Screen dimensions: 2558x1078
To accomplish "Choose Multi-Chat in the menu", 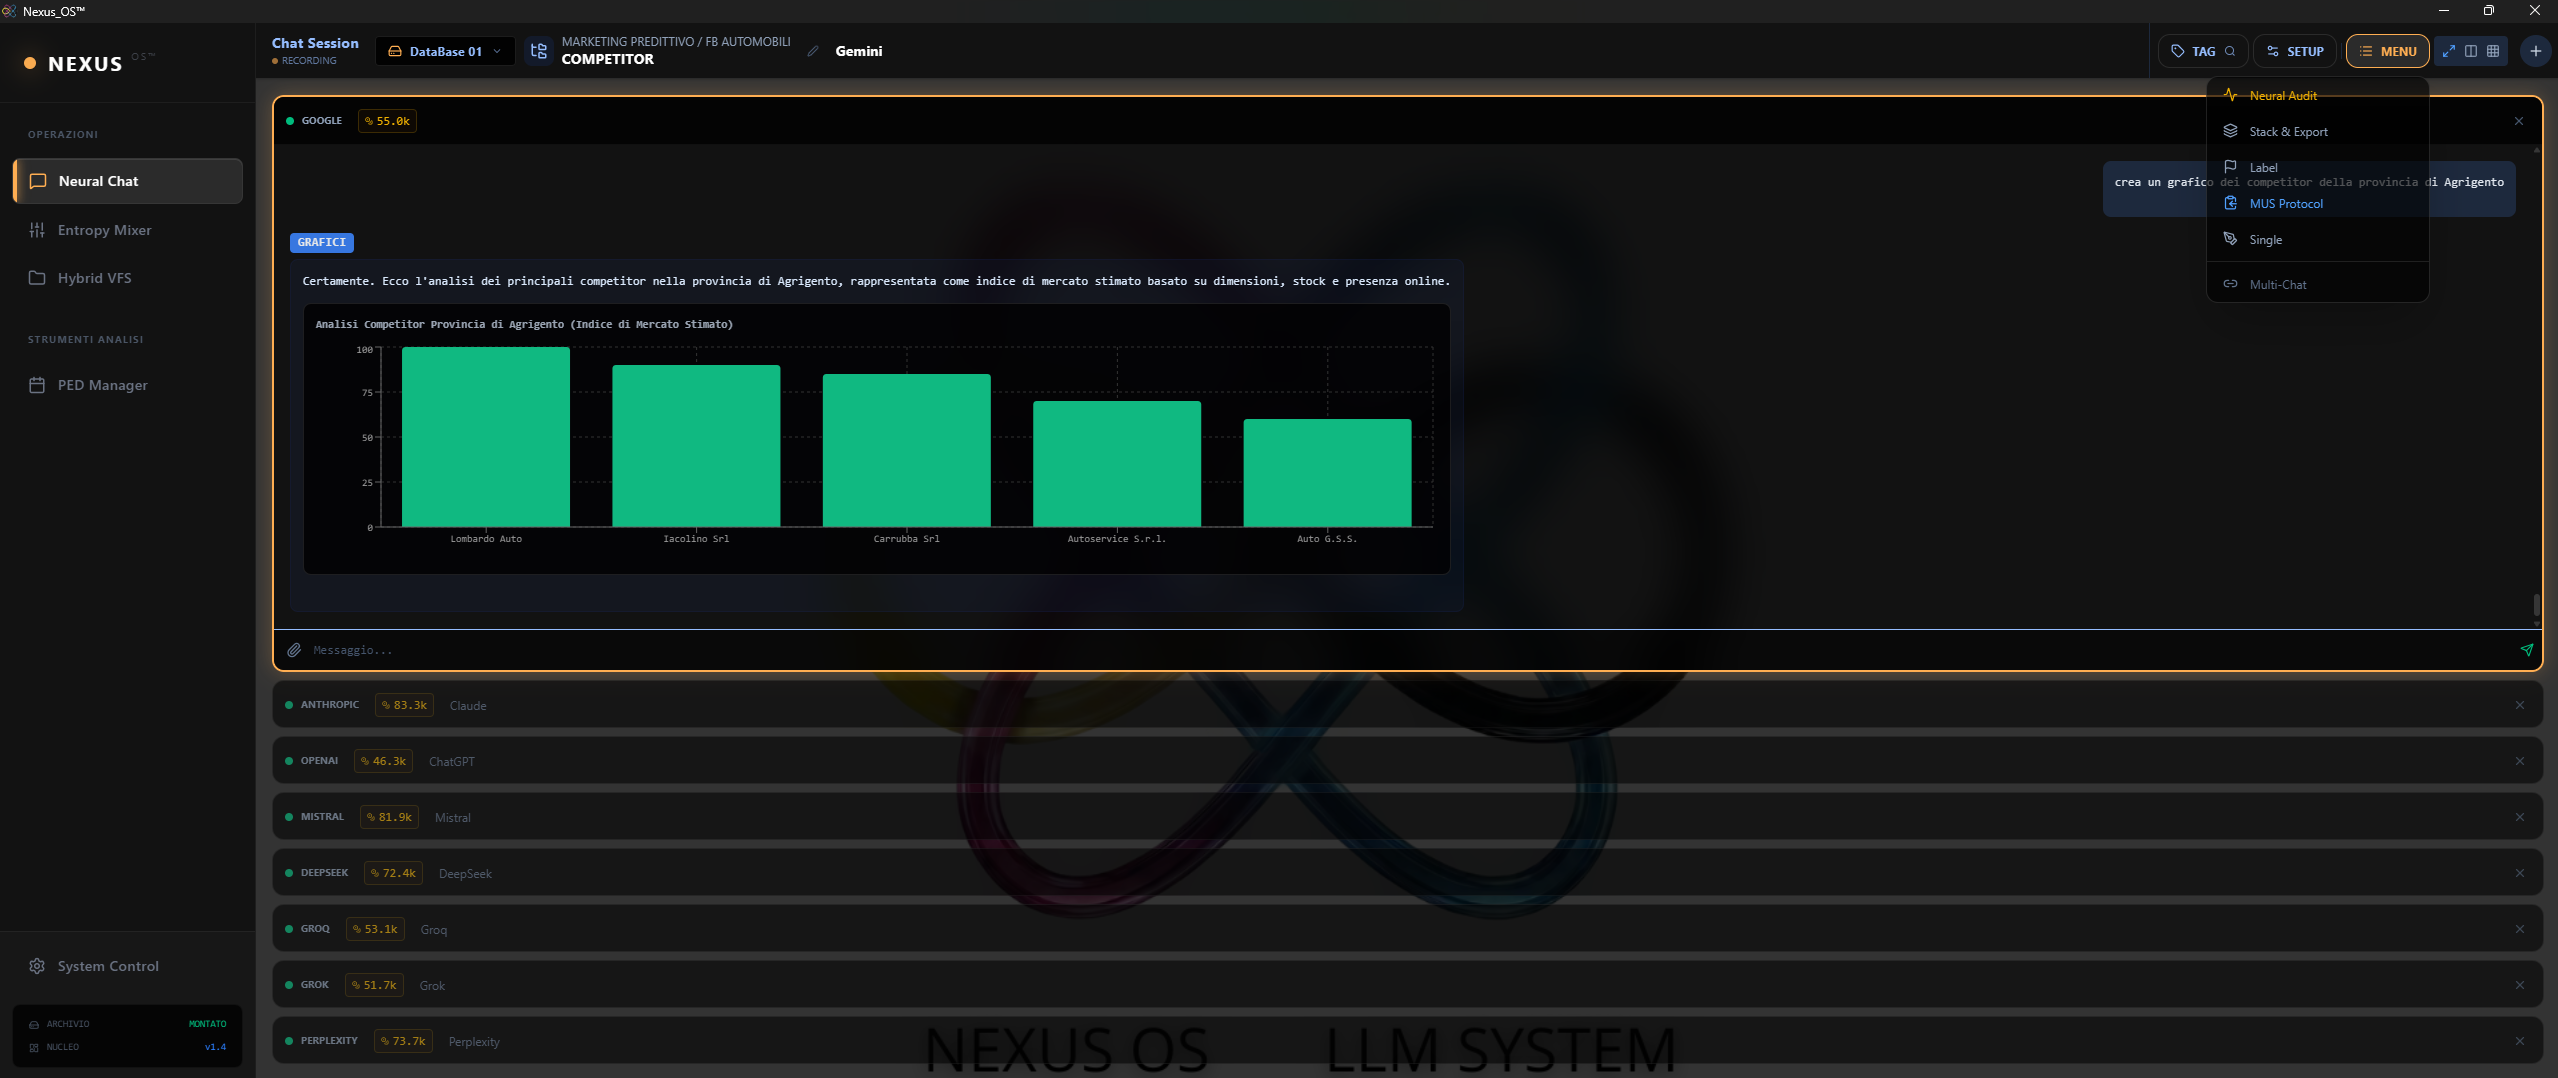I will [x=2317, y=285].
